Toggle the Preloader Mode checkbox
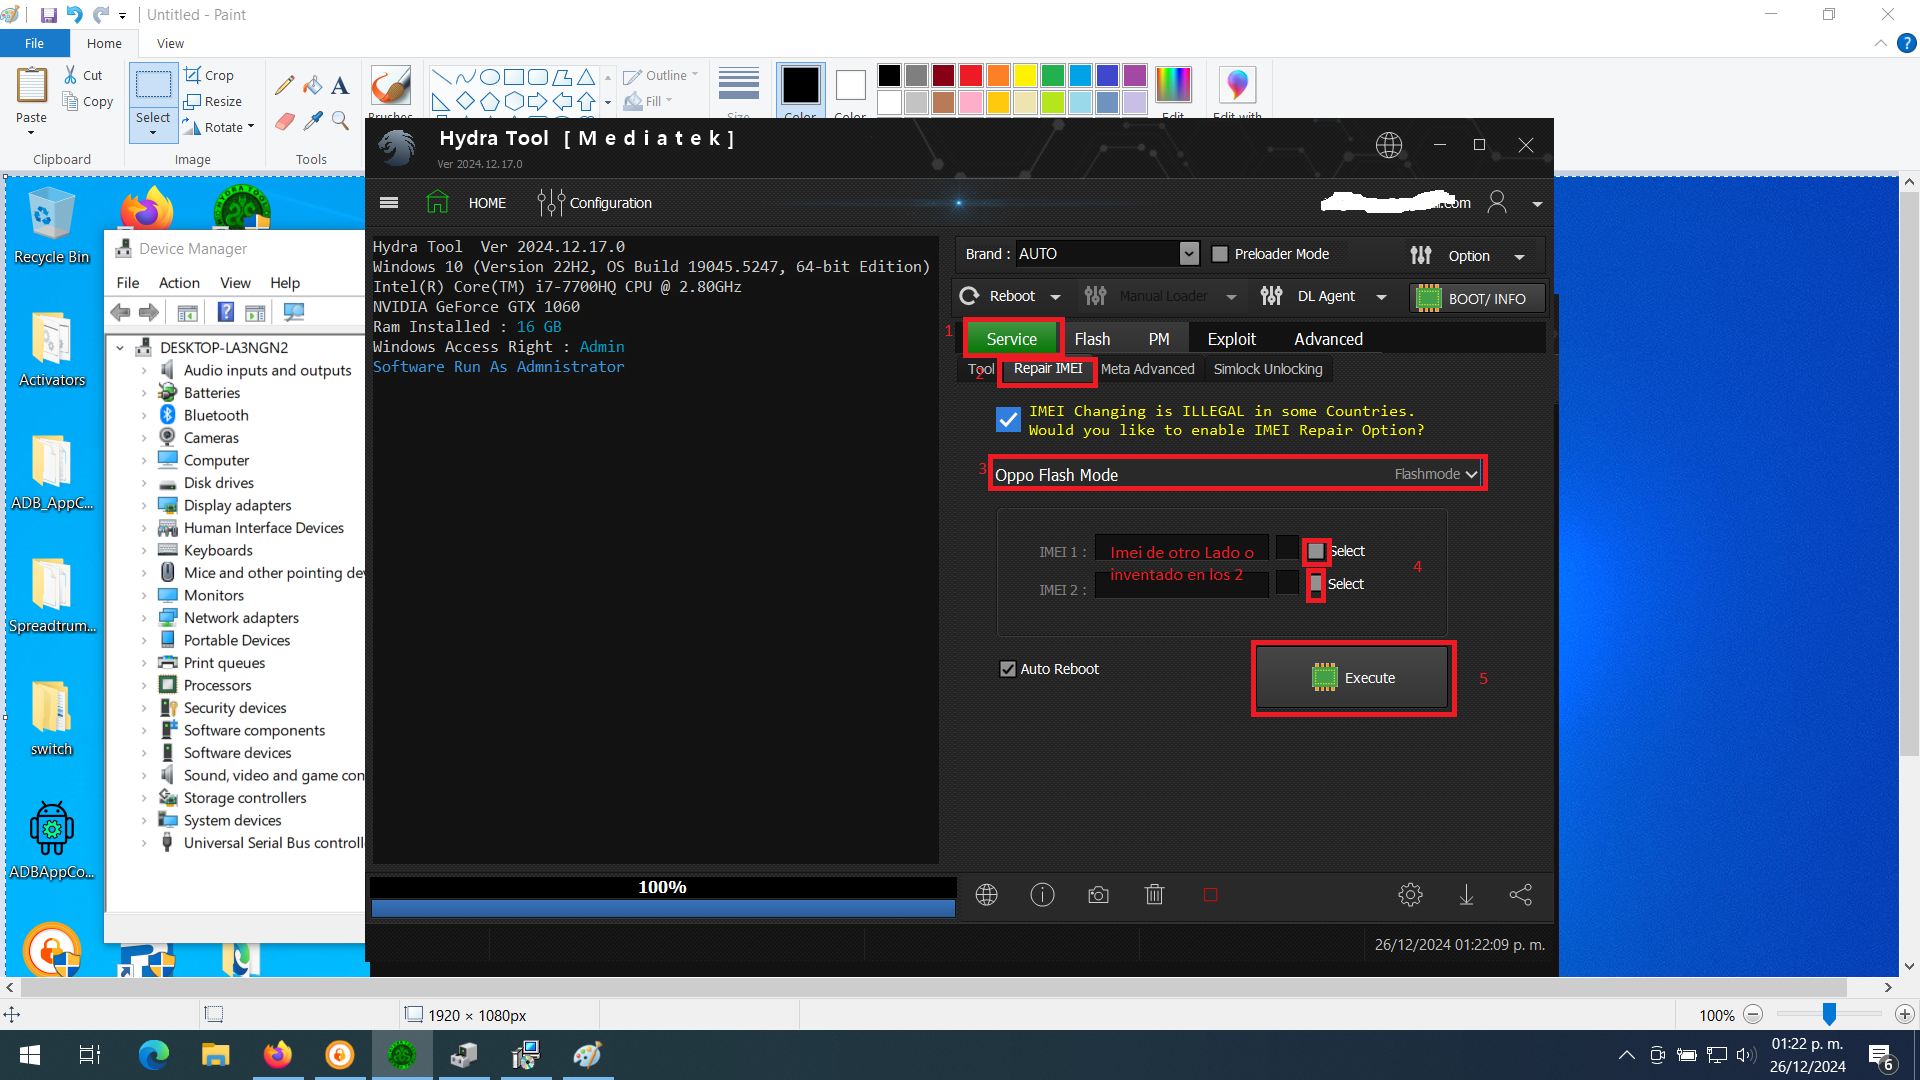Screen dimensions: 1920x1080 [x=1220, y=254]
